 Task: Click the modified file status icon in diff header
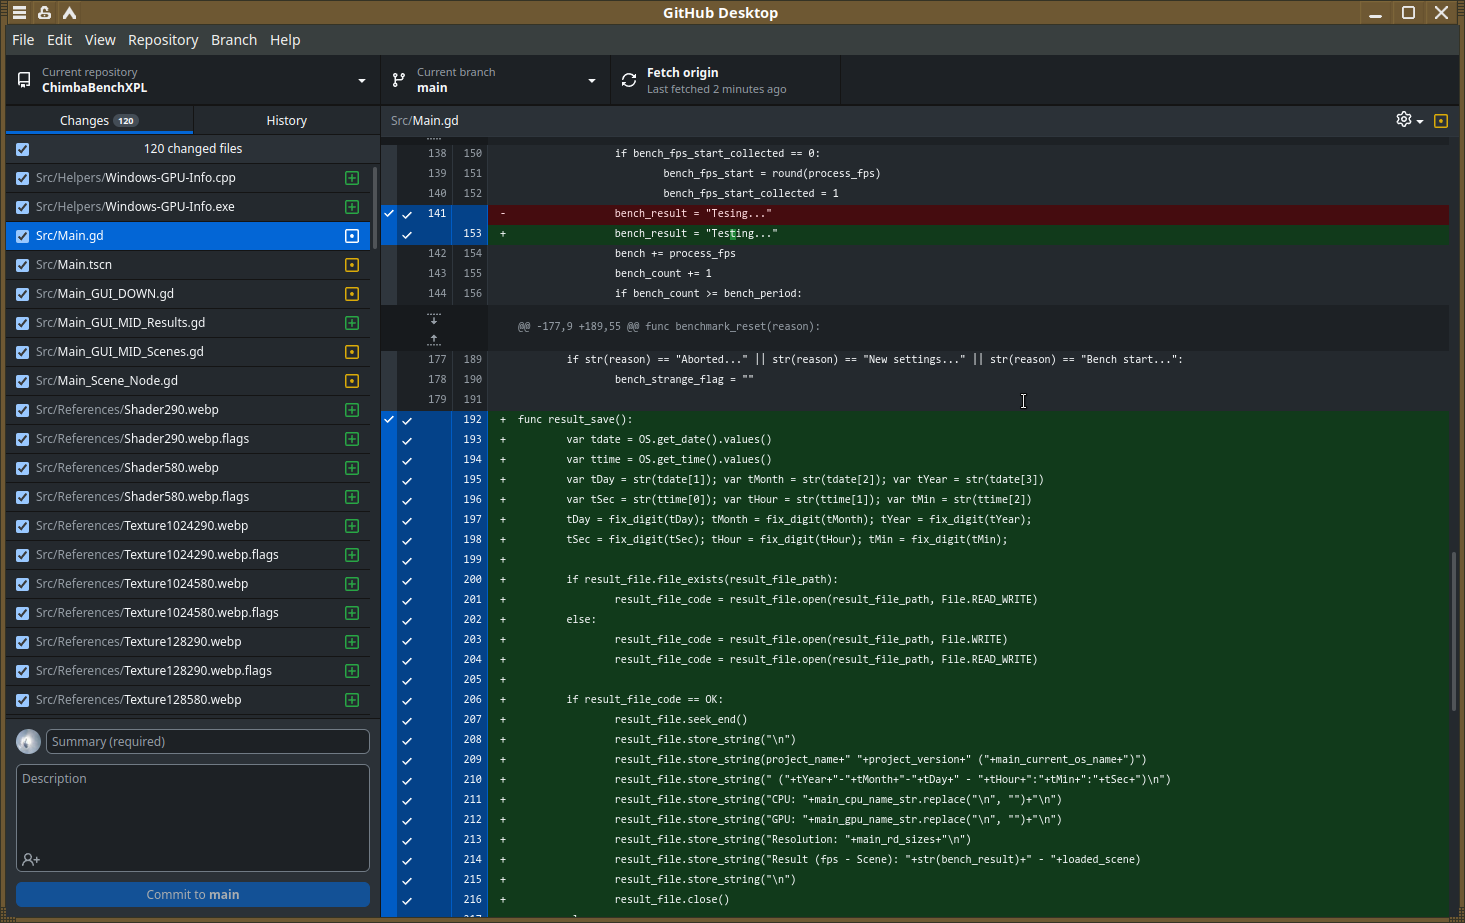coord(1441,120)
